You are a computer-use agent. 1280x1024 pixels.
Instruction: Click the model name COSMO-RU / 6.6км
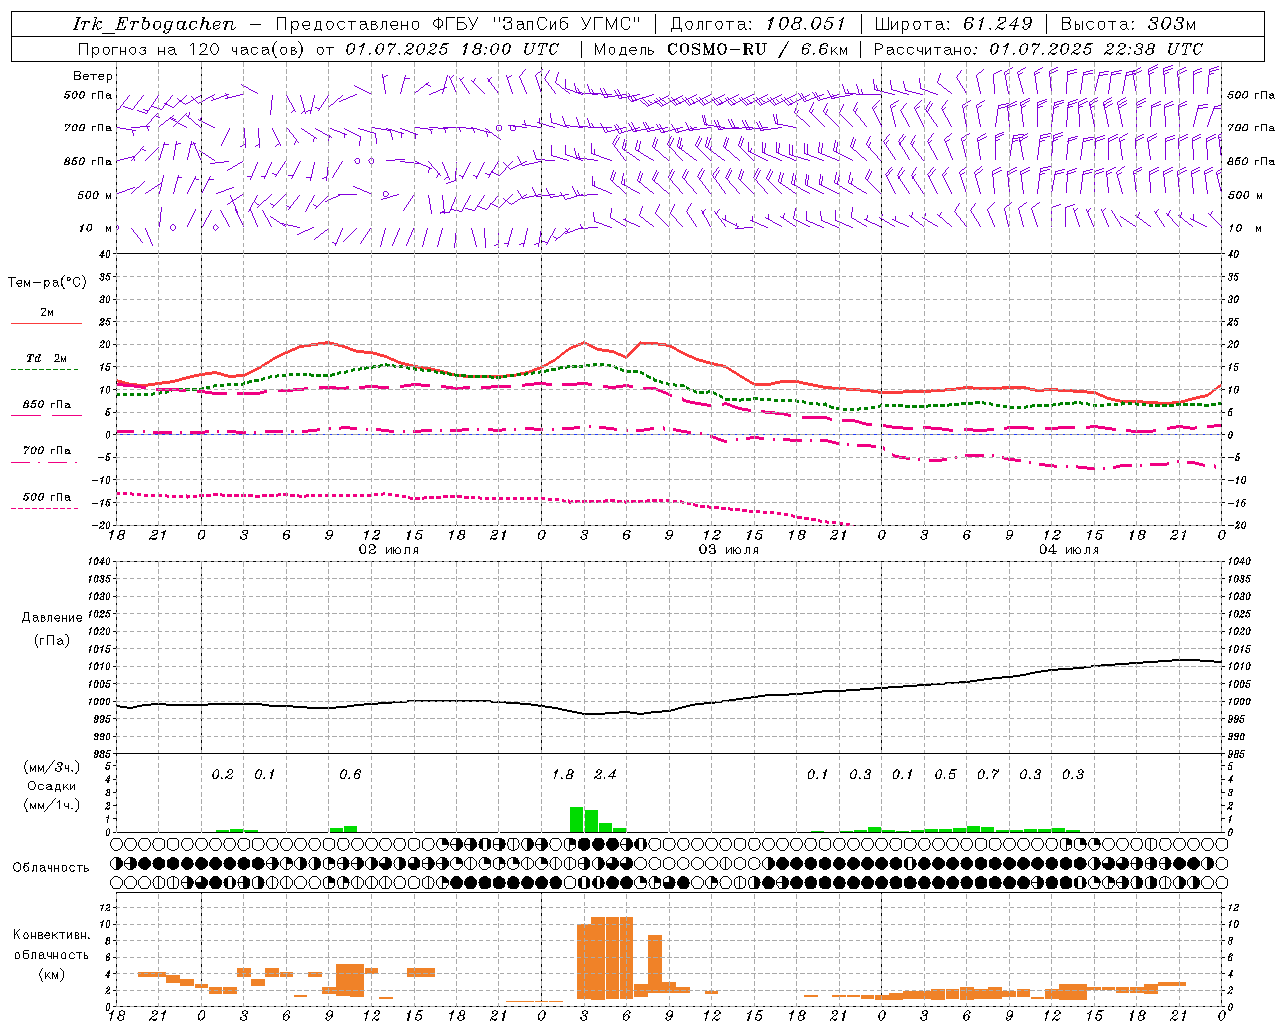coord(758,49)
